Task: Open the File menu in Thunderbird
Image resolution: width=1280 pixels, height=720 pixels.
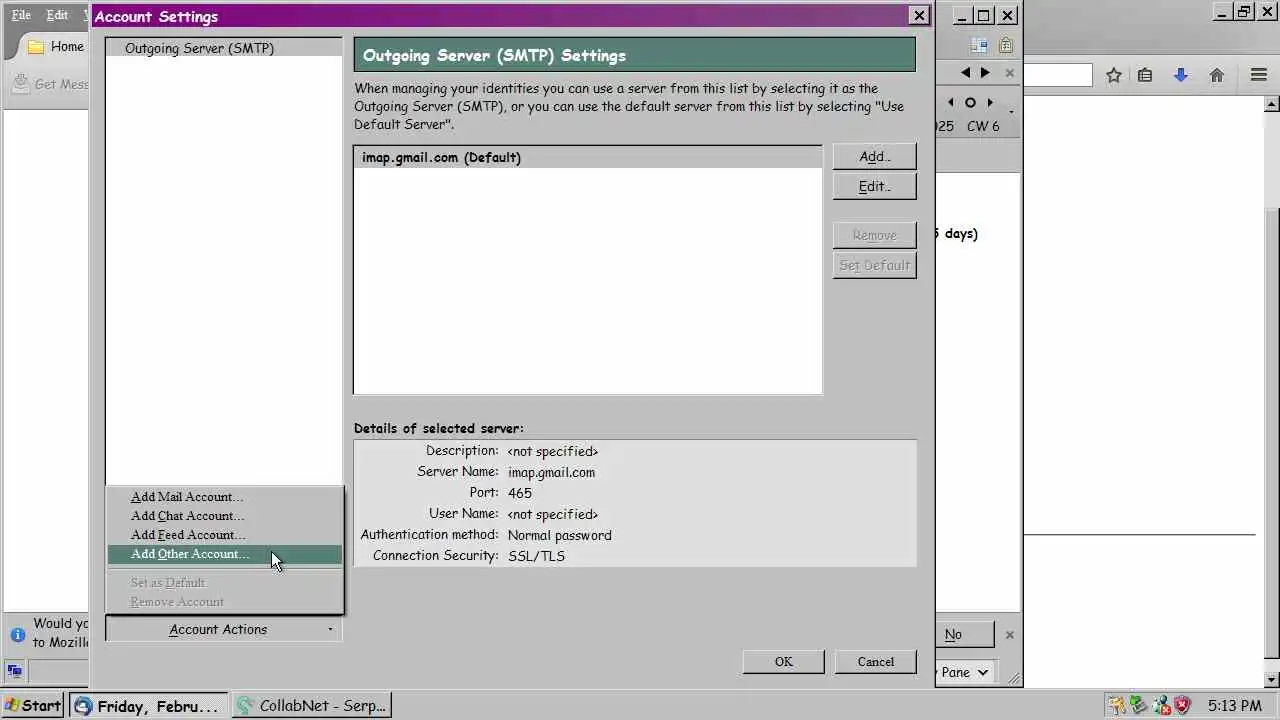Action: (x=21, y=15)
